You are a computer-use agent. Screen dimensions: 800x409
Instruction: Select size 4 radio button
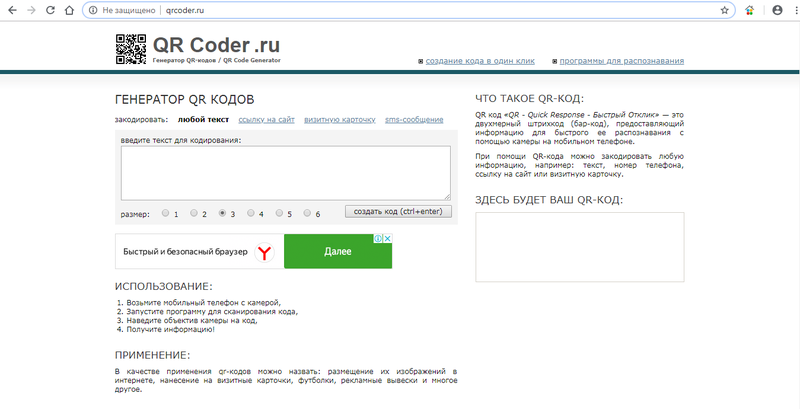(251, 213)
